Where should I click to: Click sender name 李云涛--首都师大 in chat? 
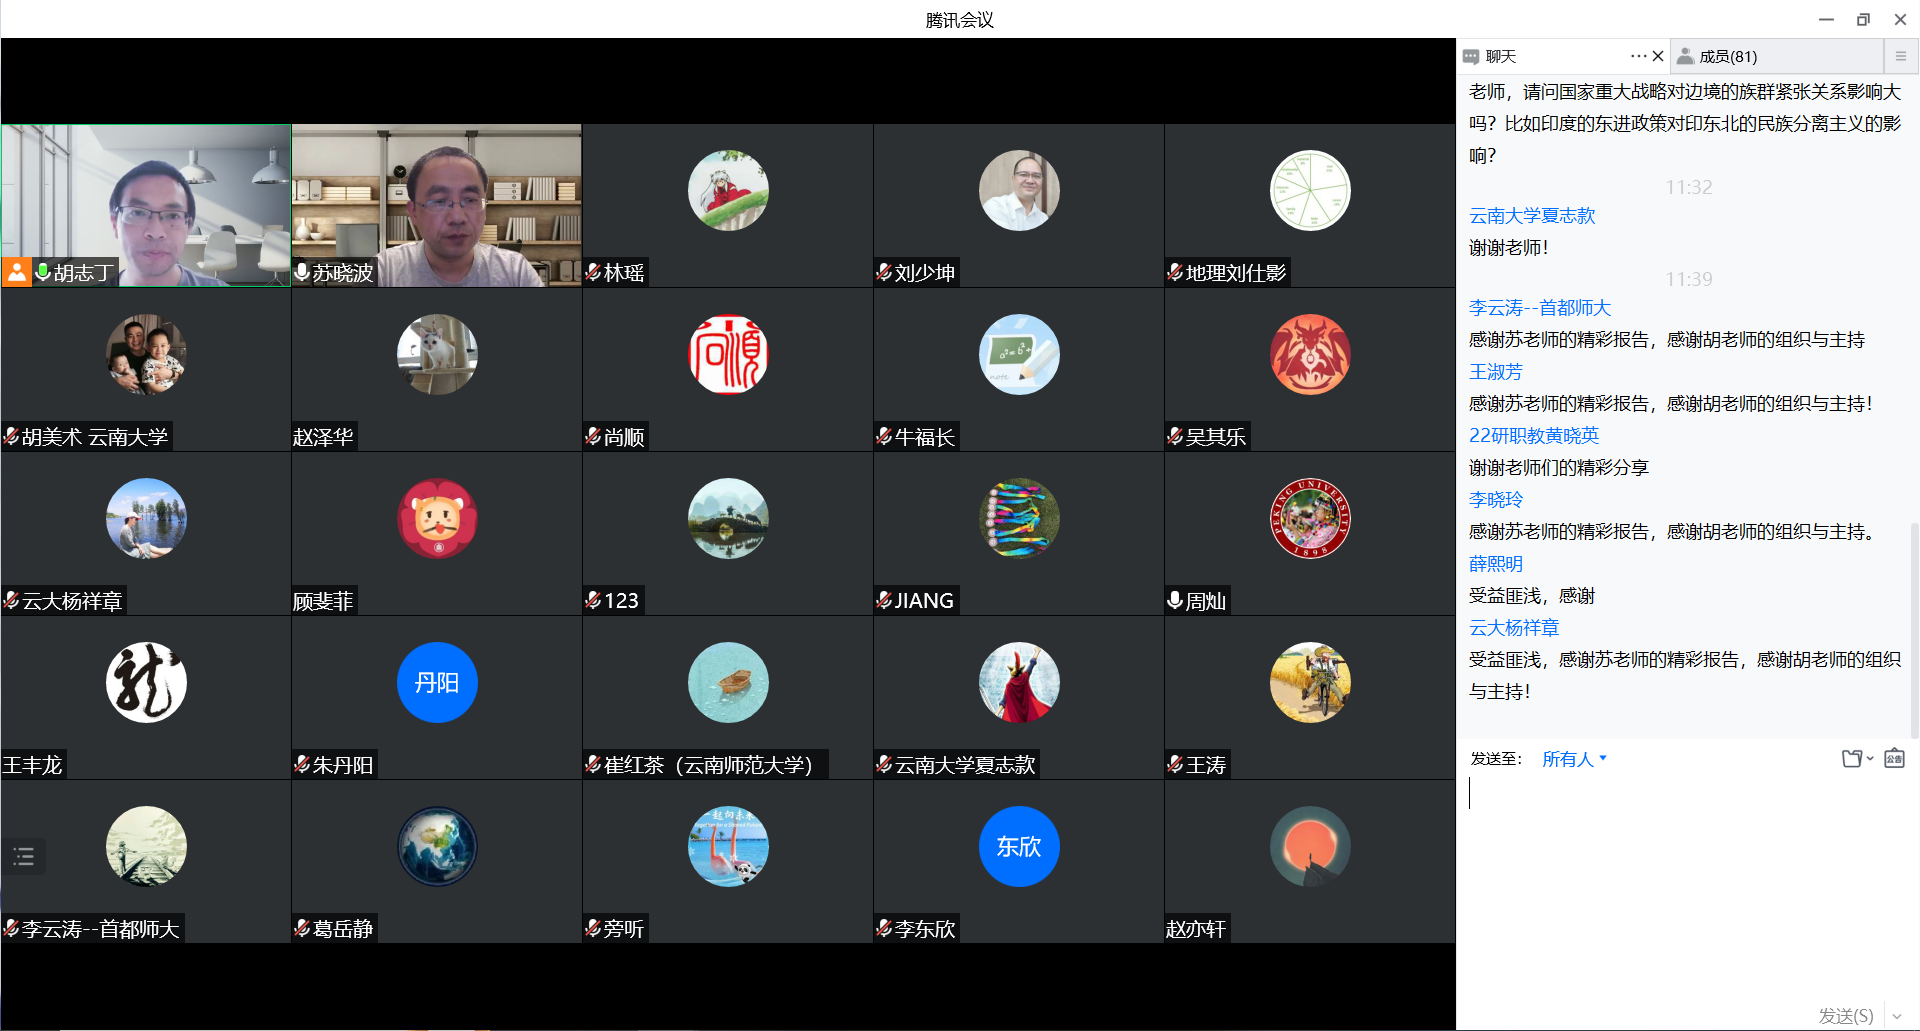(x=1539, y=308)
